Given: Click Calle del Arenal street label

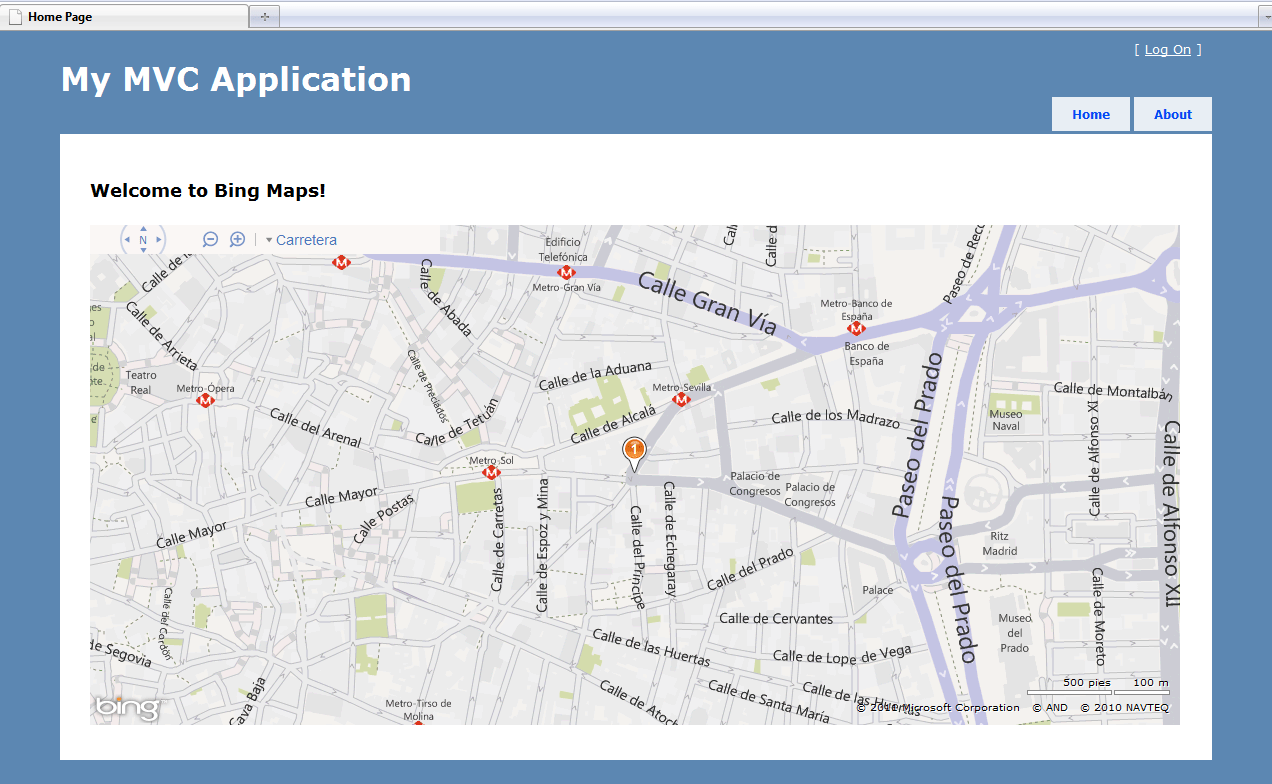Looking at the screenshot, I should (x=315, y=428).
